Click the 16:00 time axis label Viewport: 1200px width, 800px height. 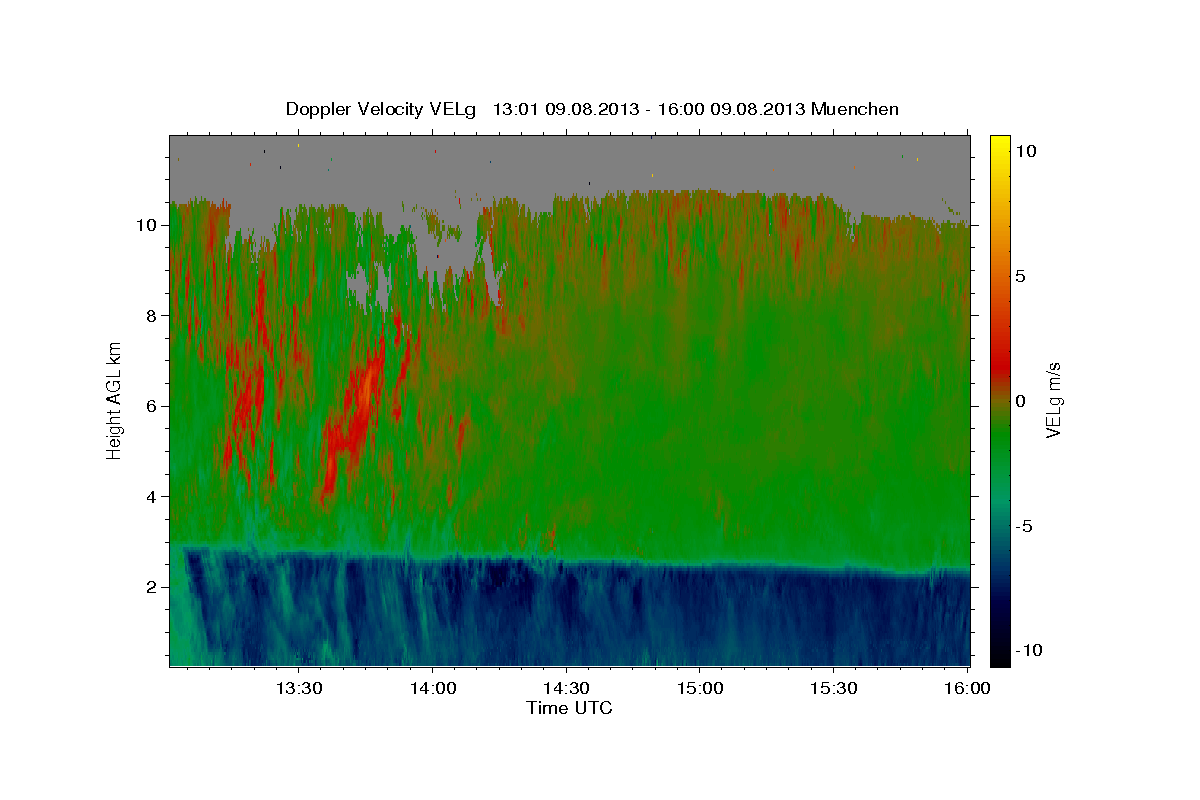967,688
